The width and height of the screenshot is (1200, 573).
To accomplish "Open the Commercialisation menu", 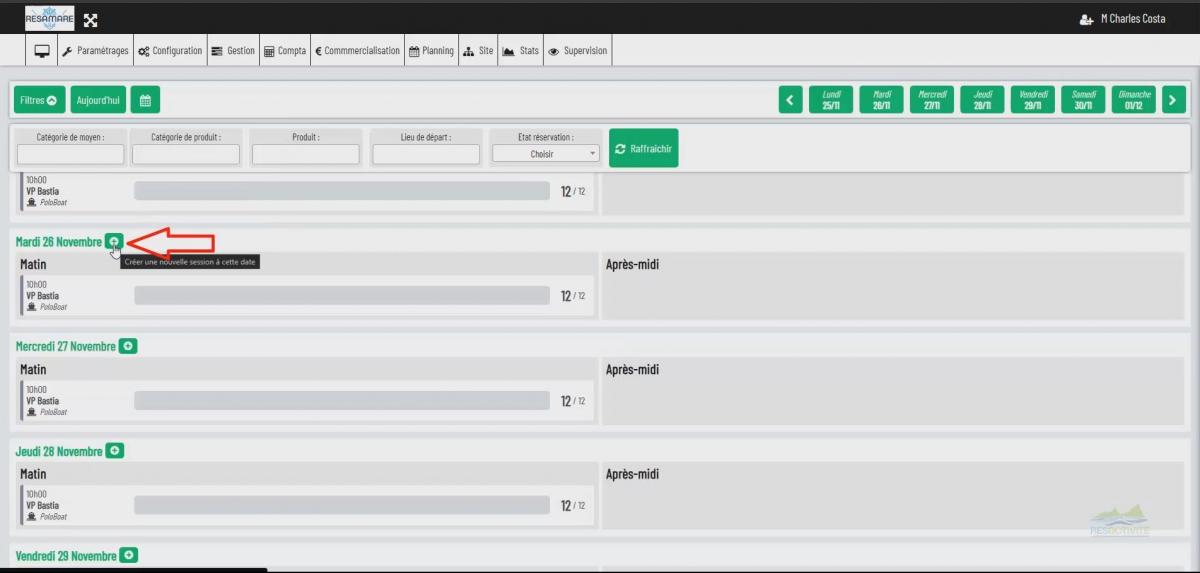I will tap(357, 51).
